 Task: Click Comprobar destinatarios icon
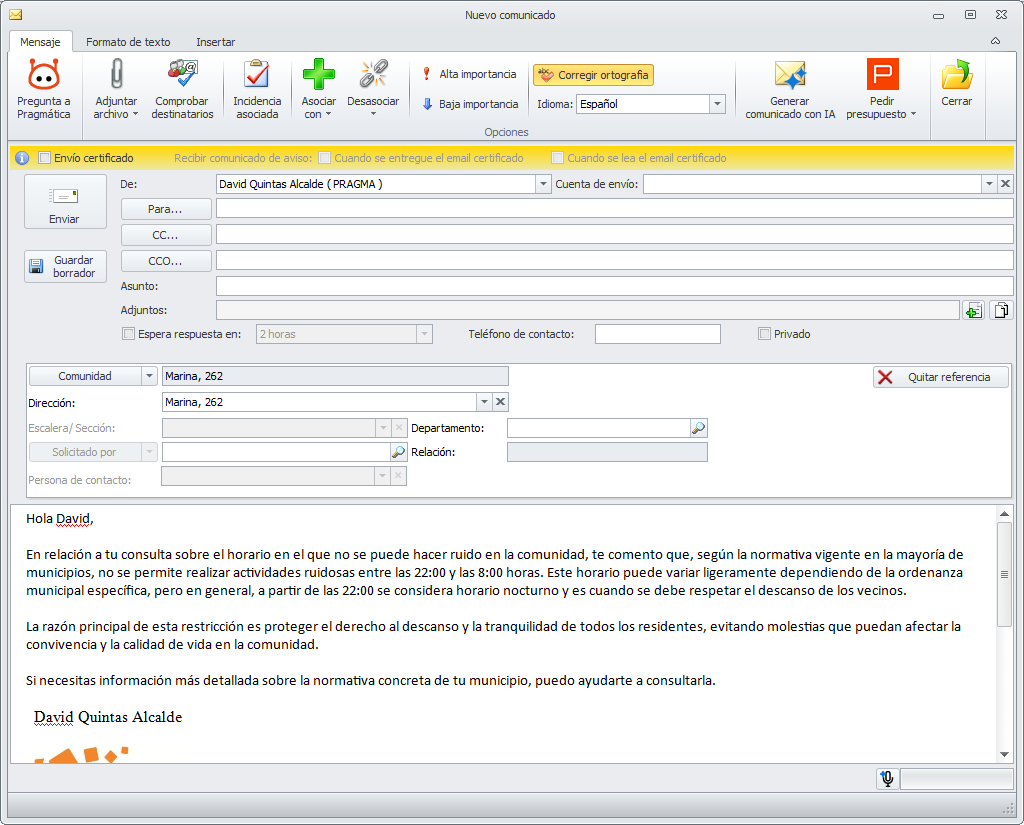[182, 76]
